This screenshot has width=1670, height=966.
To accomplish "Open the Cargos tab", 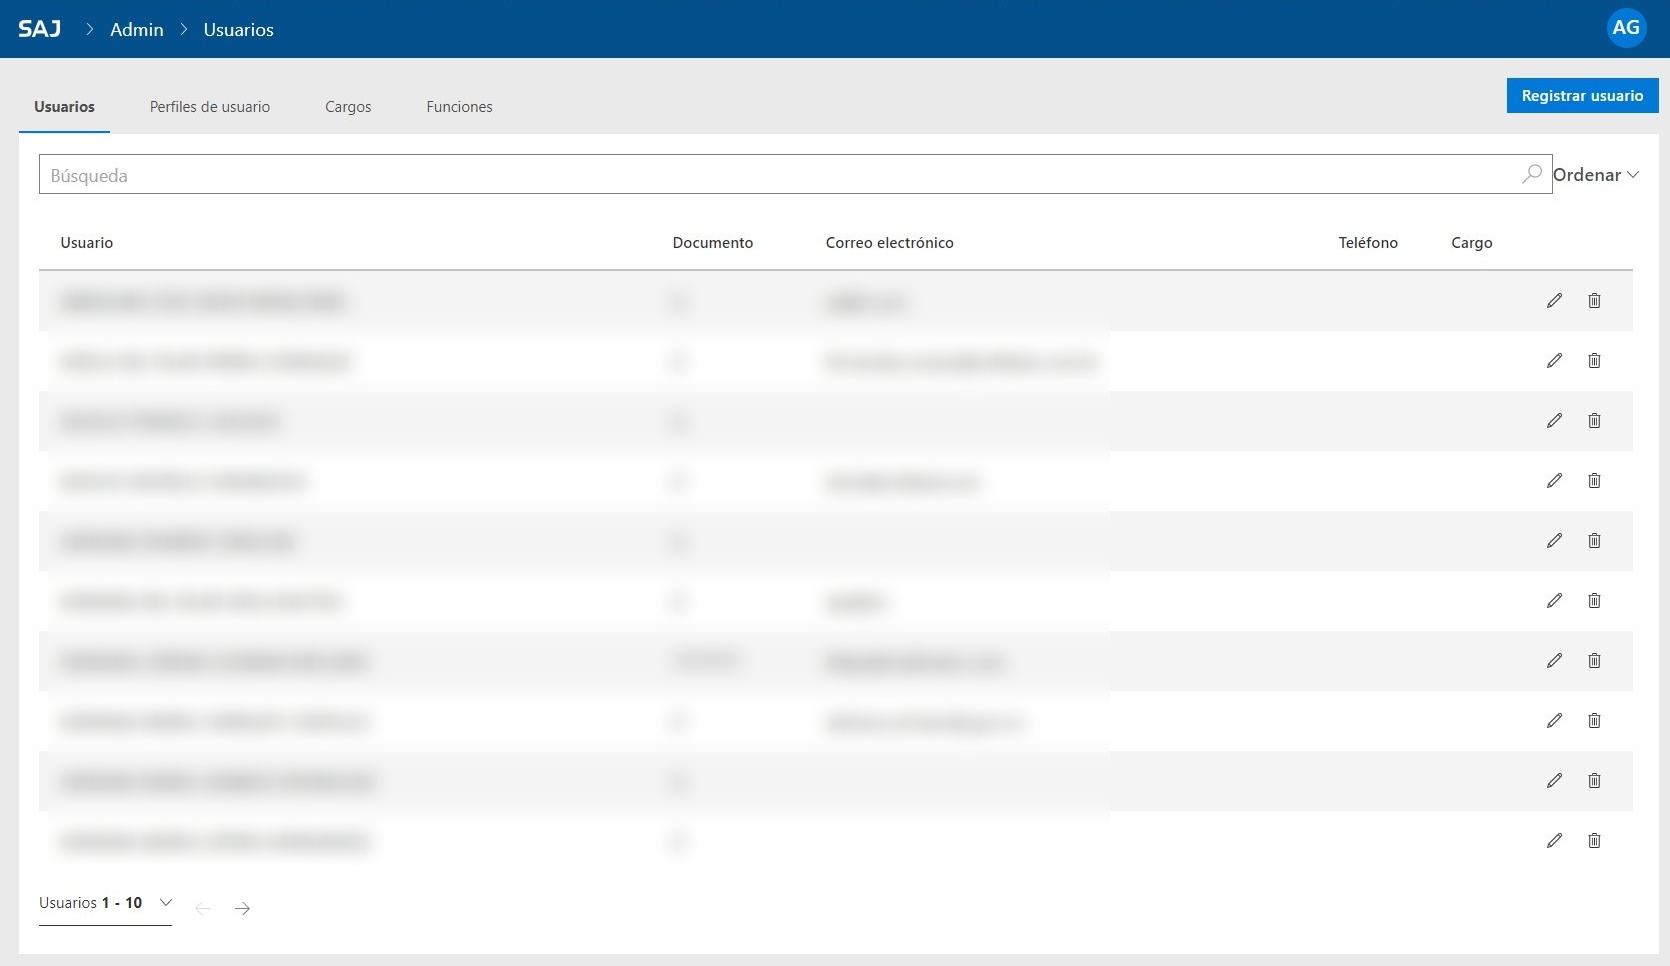I will [348, 107].
